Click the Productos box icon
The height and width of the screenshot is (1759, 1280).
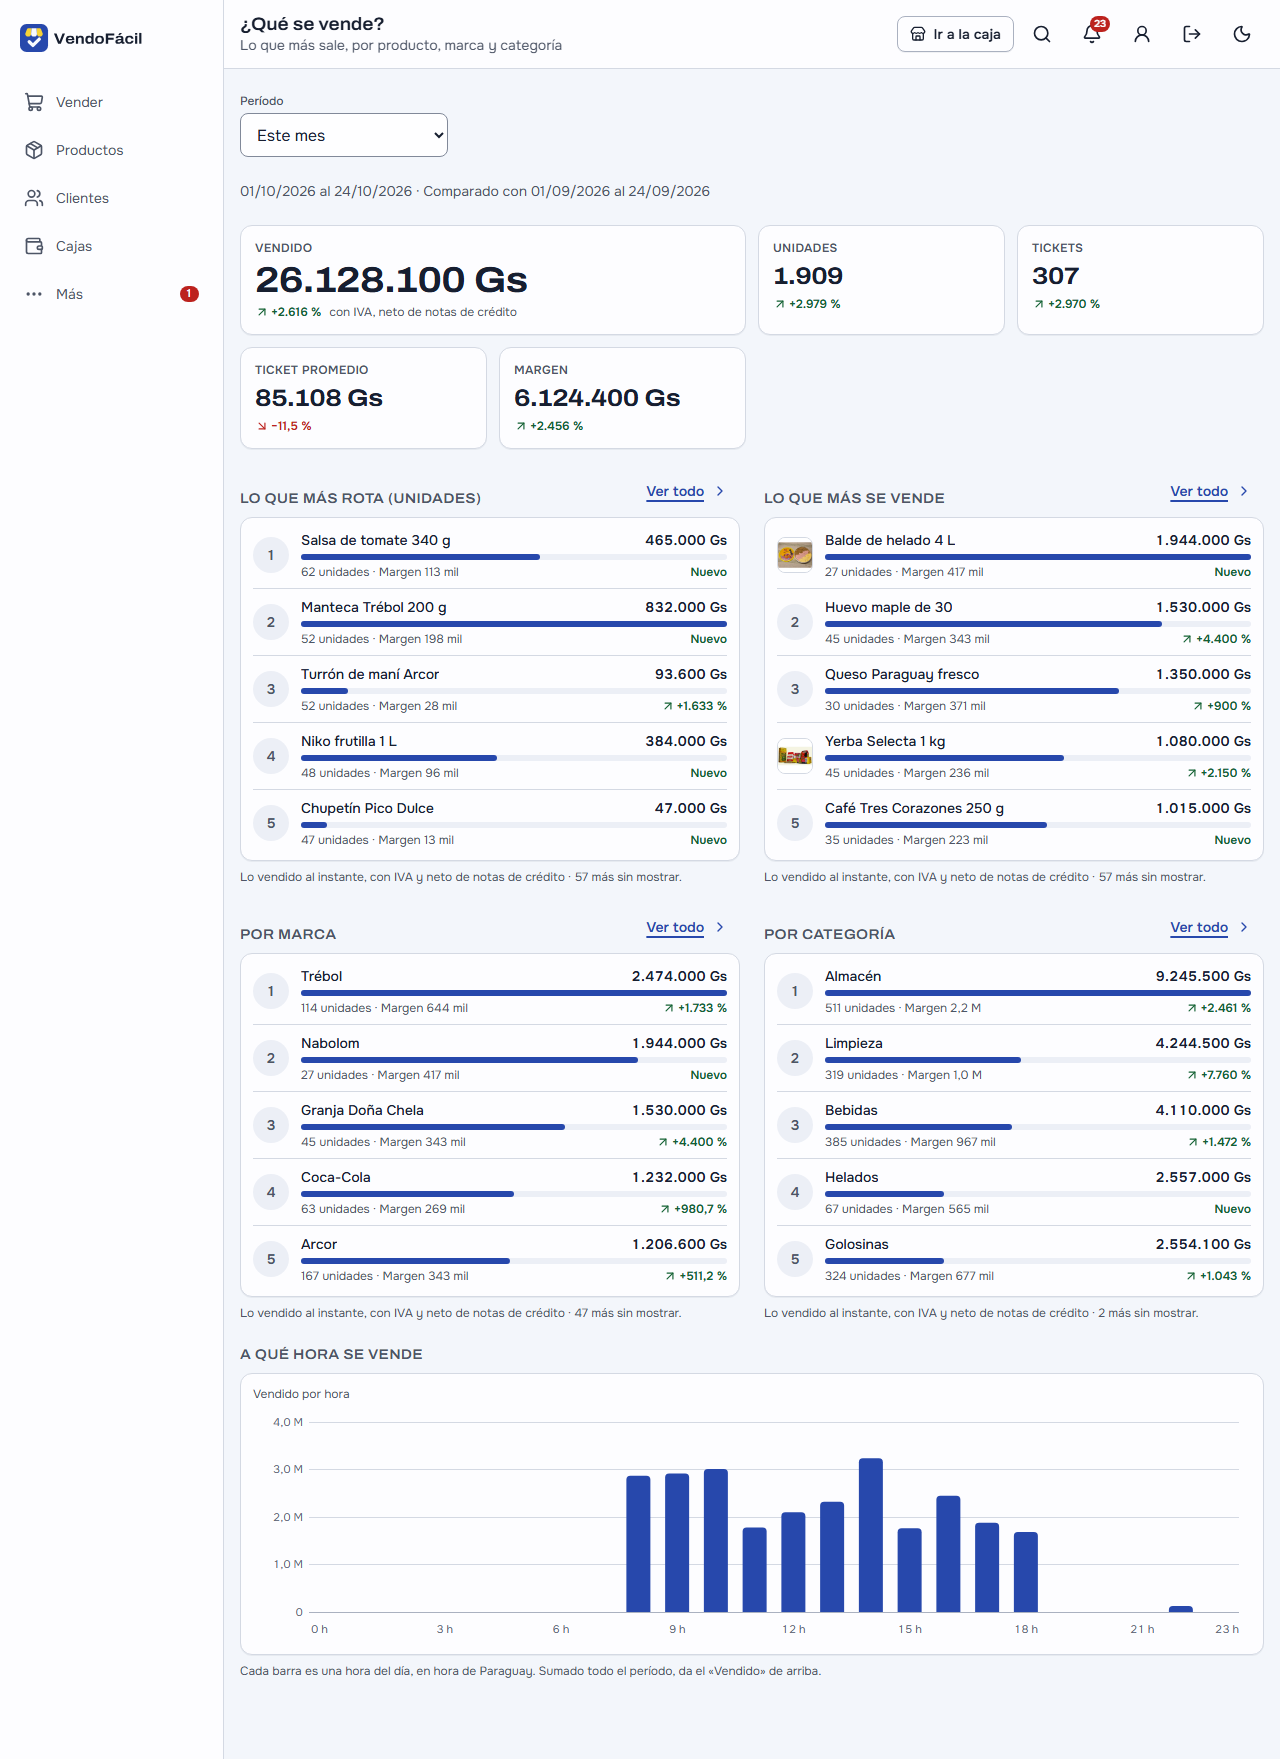coord(34,150)
